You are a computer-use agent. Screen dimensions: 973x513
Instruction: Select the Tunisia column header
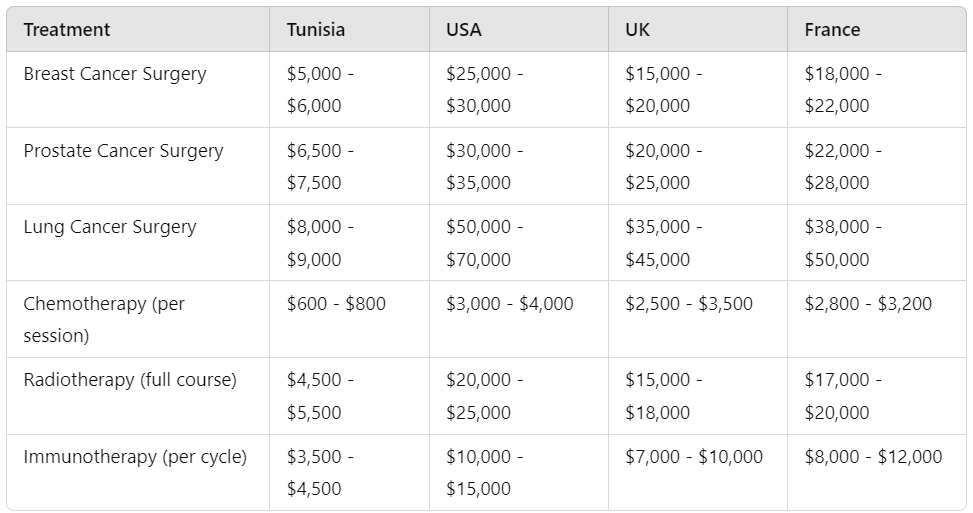pos(316,30)
